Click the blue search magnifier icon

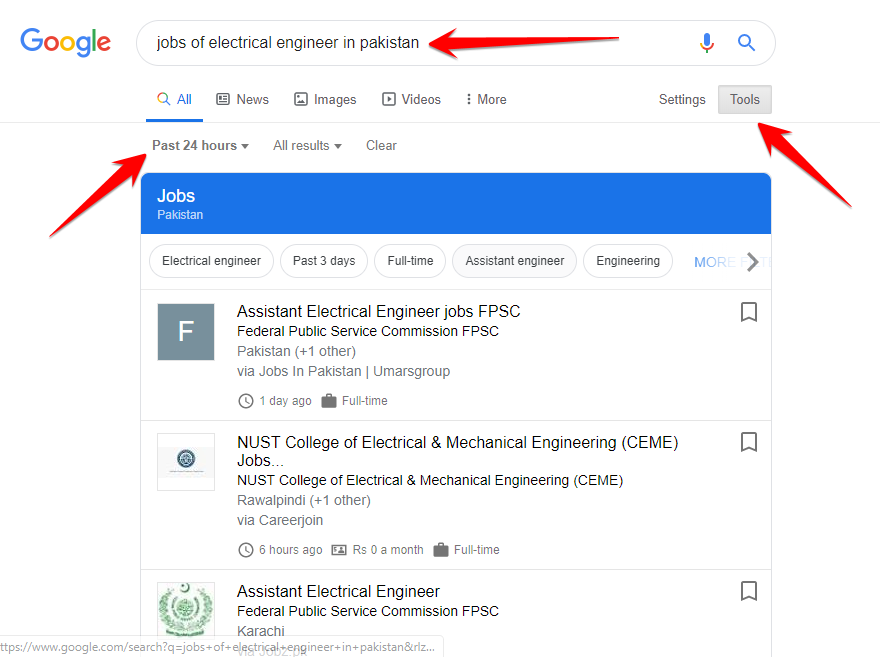point(746,43)
